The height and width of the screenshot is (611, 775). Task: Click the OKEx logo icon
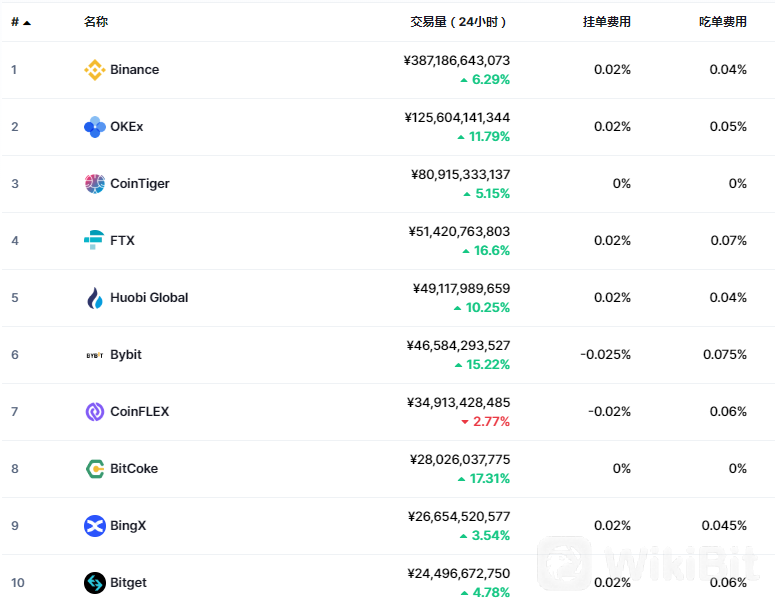(x=94, y=127)
